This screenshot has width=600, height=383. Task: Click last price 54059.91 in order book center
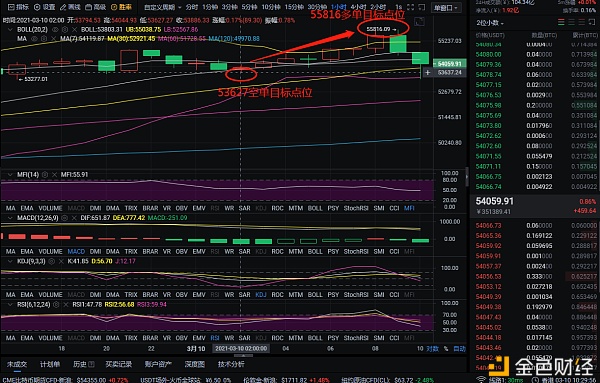click(x=495, y=201)
